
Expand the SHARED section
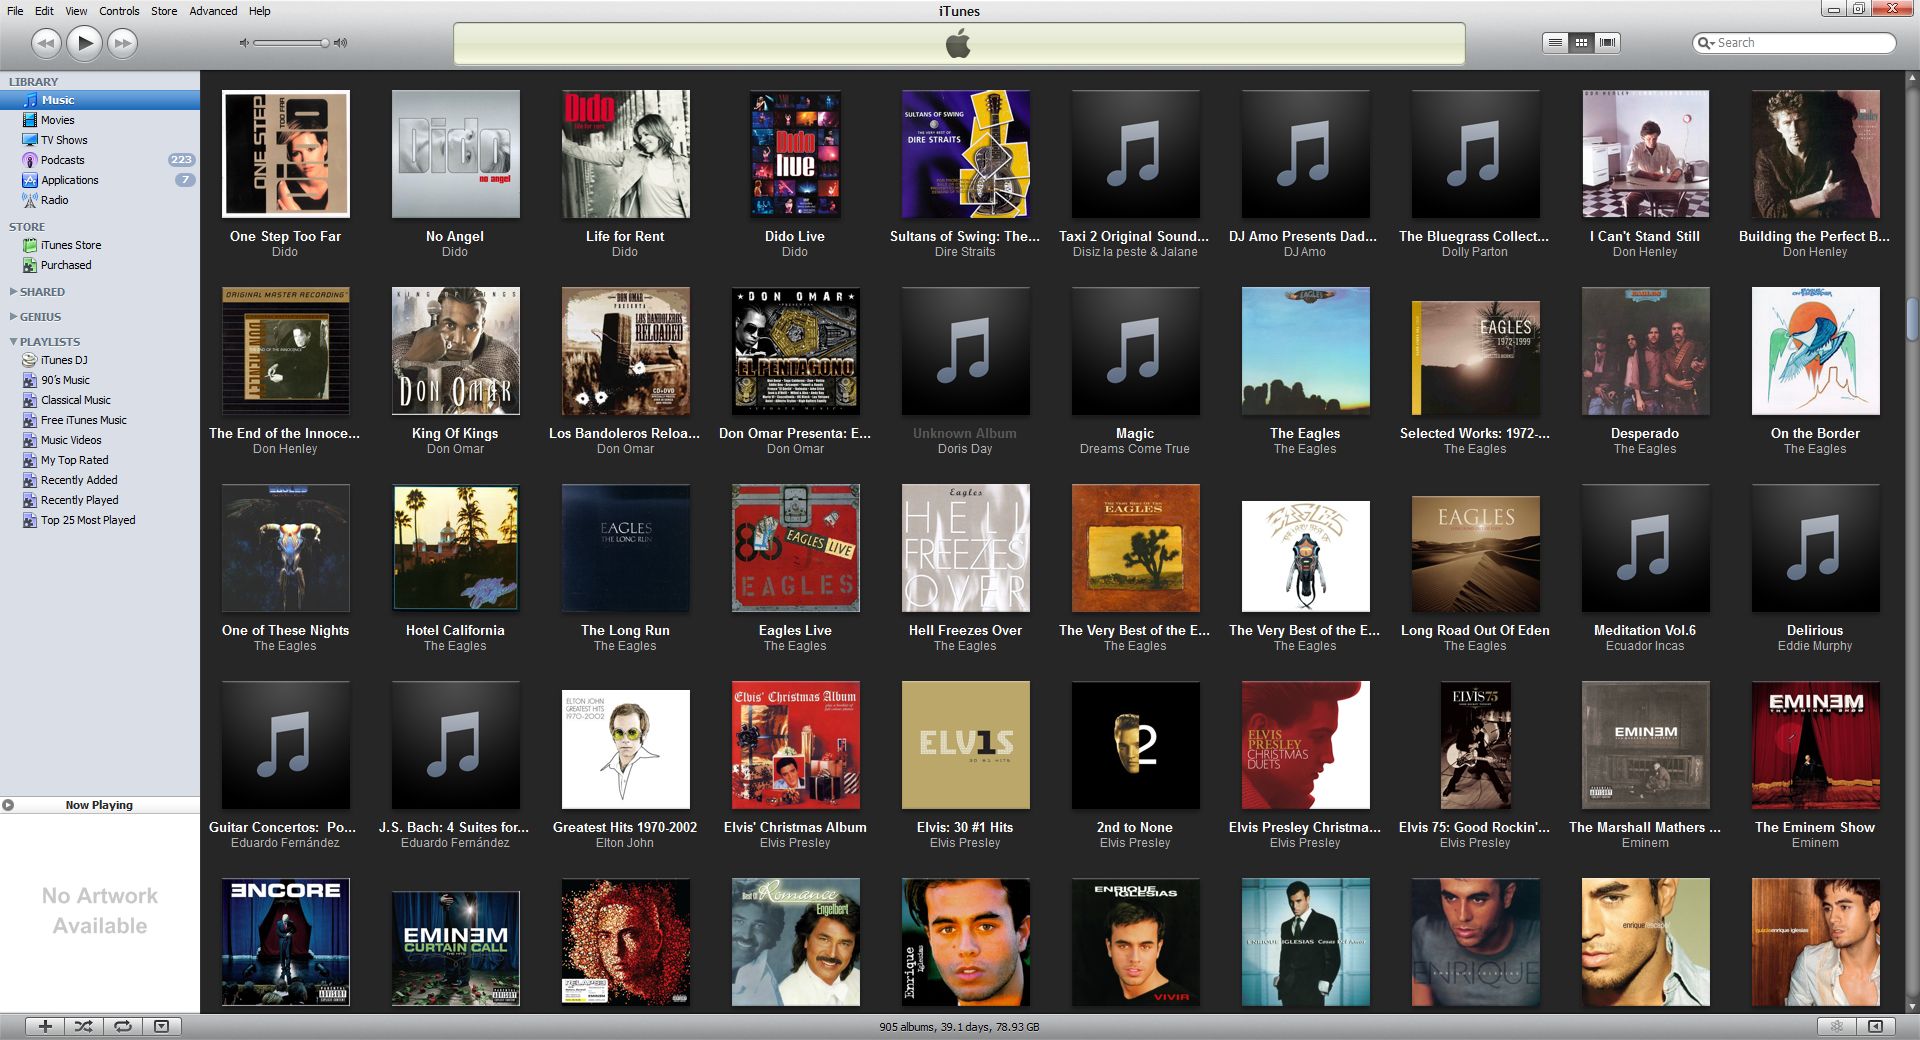pyautogui.click(x=13, y=292)
